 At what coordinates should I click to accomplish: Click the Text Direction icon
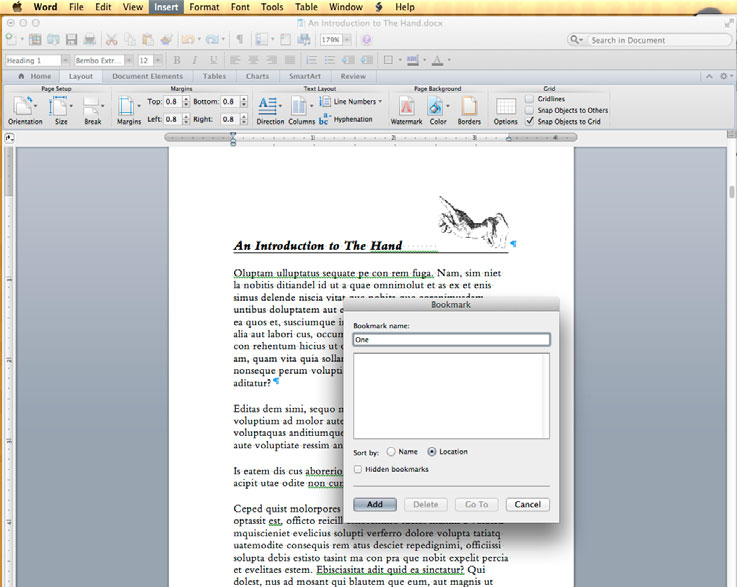[269, 106]
